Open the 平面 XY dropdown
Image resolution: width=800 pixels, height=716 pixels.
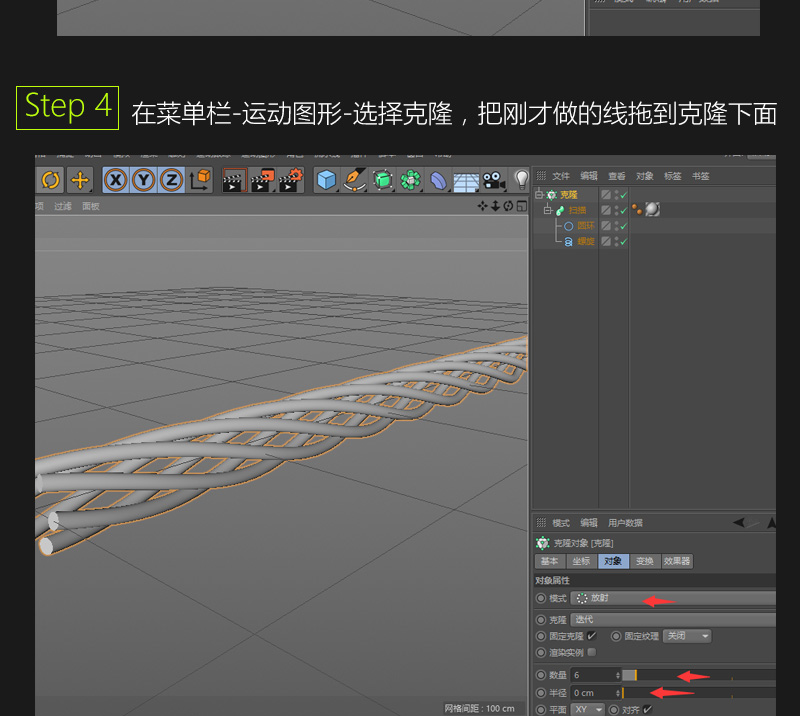587,709
